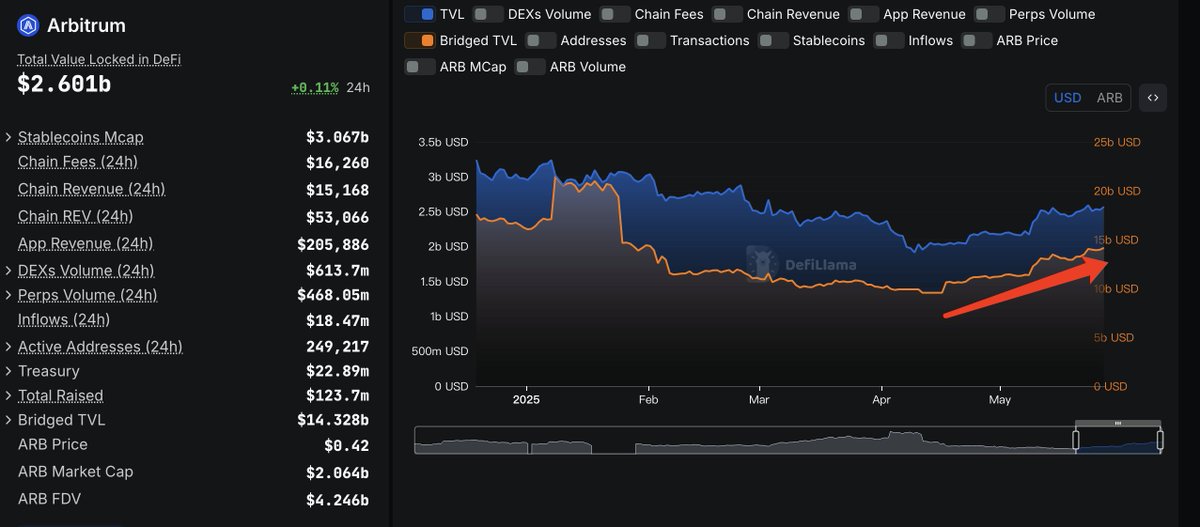Switch on App Revenue in the chart
Image resolution: width=1200 pixels, height=527 pixels.
(863, 14)
